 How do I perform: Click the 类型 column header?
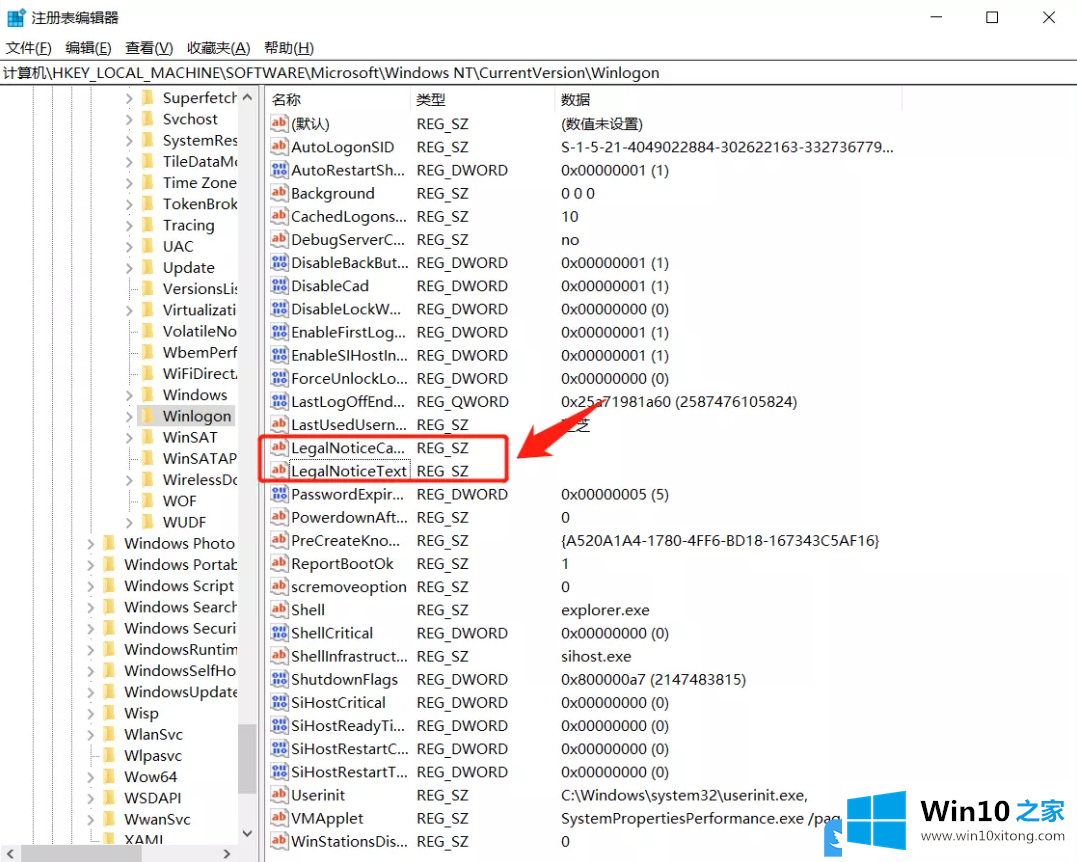tap(482, 100)
